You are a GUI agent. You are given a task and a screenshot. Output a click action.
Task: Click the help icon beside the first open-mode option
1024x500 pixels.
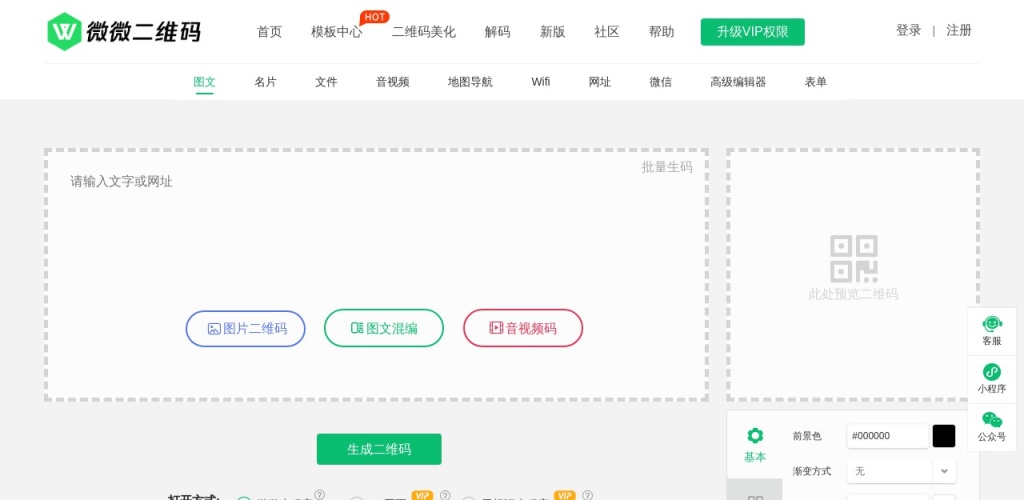[x=320, y=494]
